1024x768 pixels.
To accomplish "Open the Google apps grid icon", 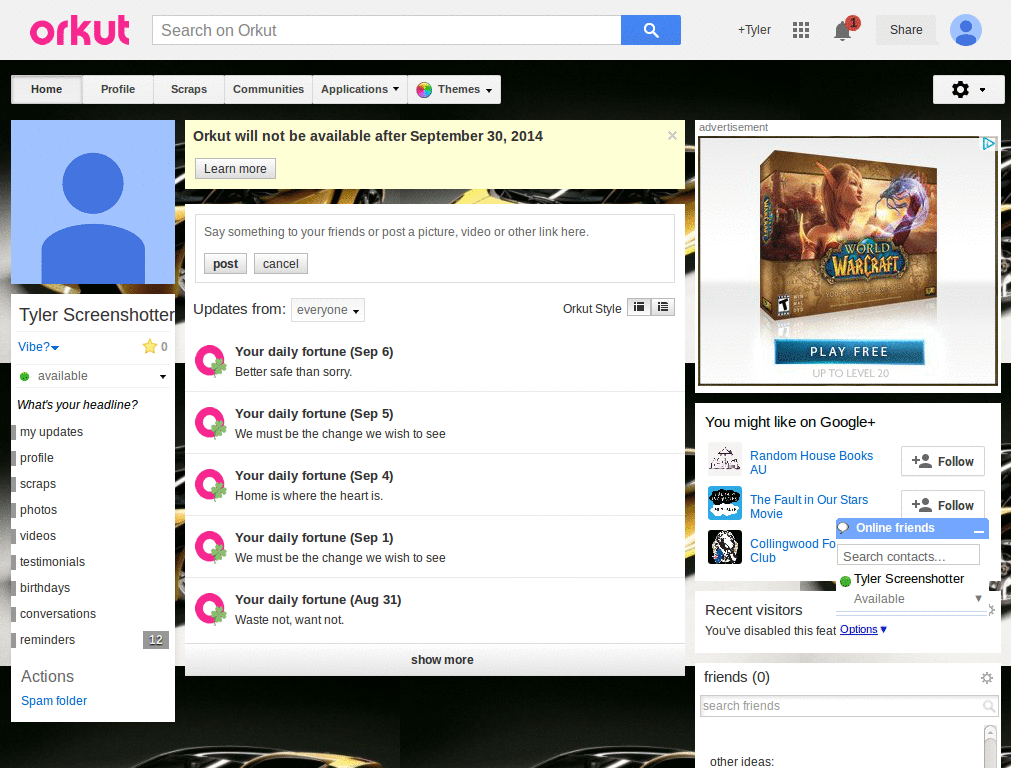I will pyautogui.click(x=801, y=30).
